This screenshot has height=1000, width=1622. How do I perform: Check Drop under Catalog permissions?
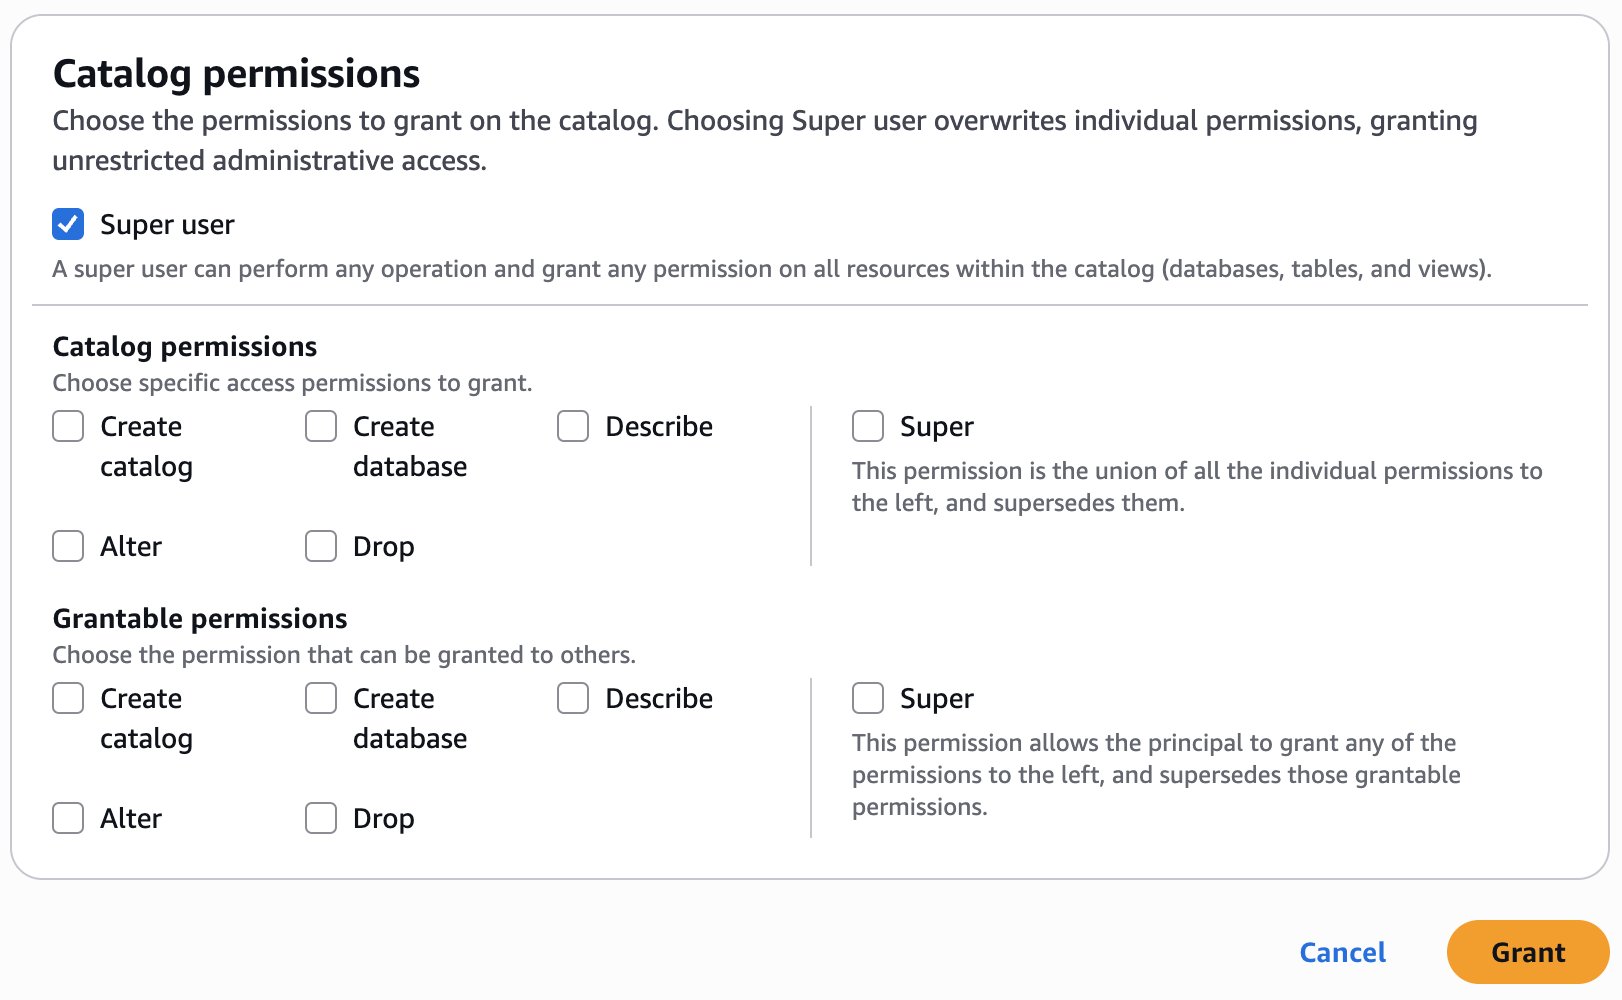321,547
